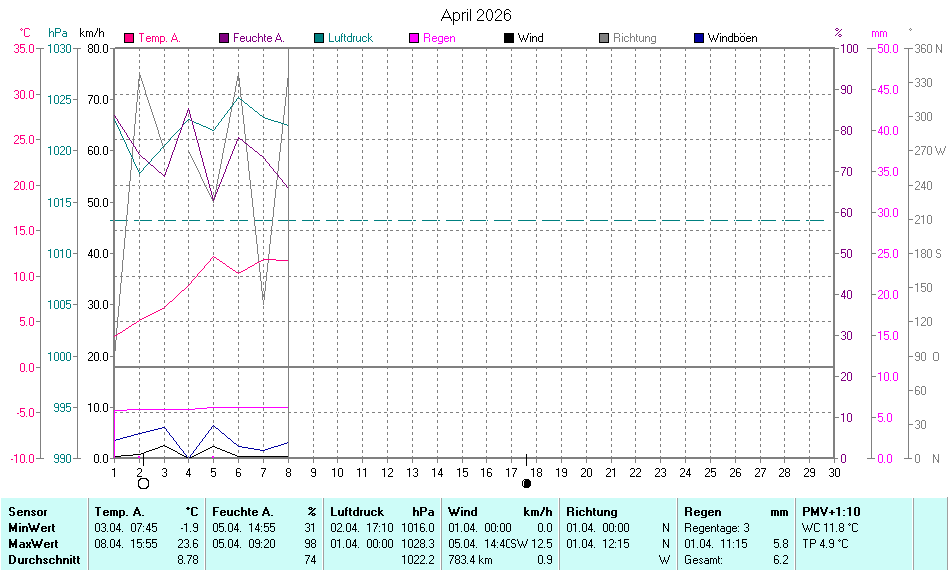Click the full moon symbol below day 2
948x570 pixels.
[x=143, y=483]
